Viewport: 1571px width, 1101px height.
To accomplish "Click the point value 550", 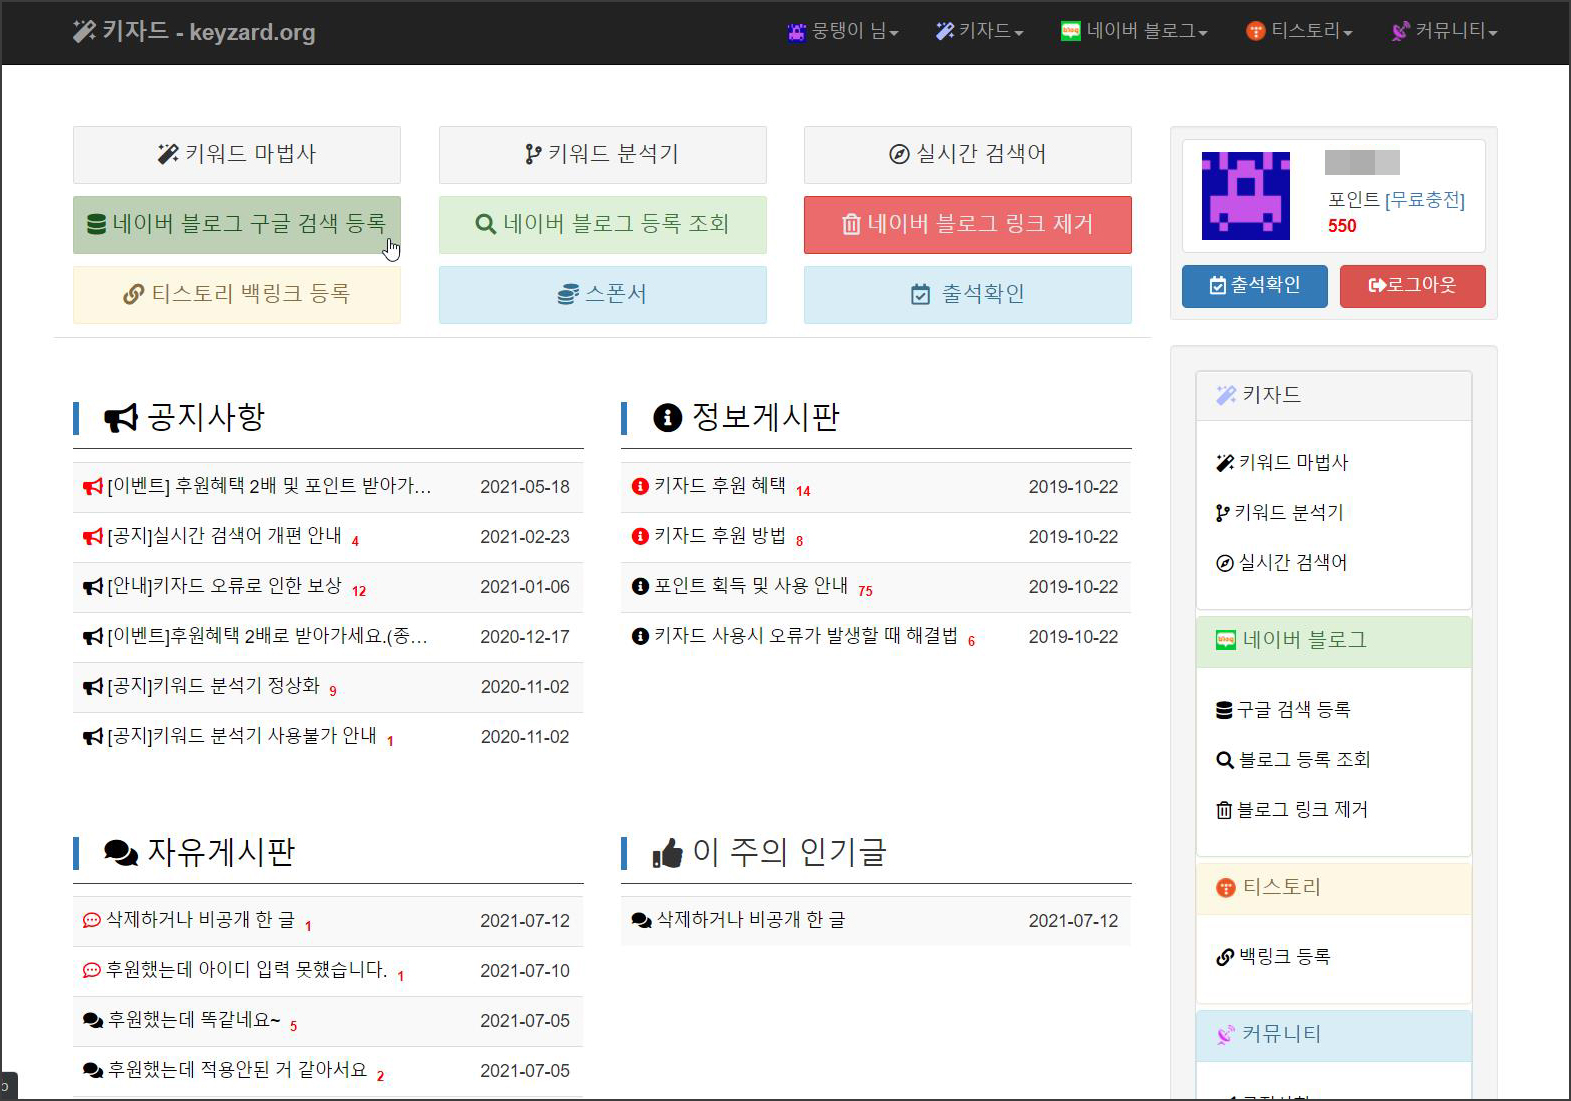I will [1342, 227].
